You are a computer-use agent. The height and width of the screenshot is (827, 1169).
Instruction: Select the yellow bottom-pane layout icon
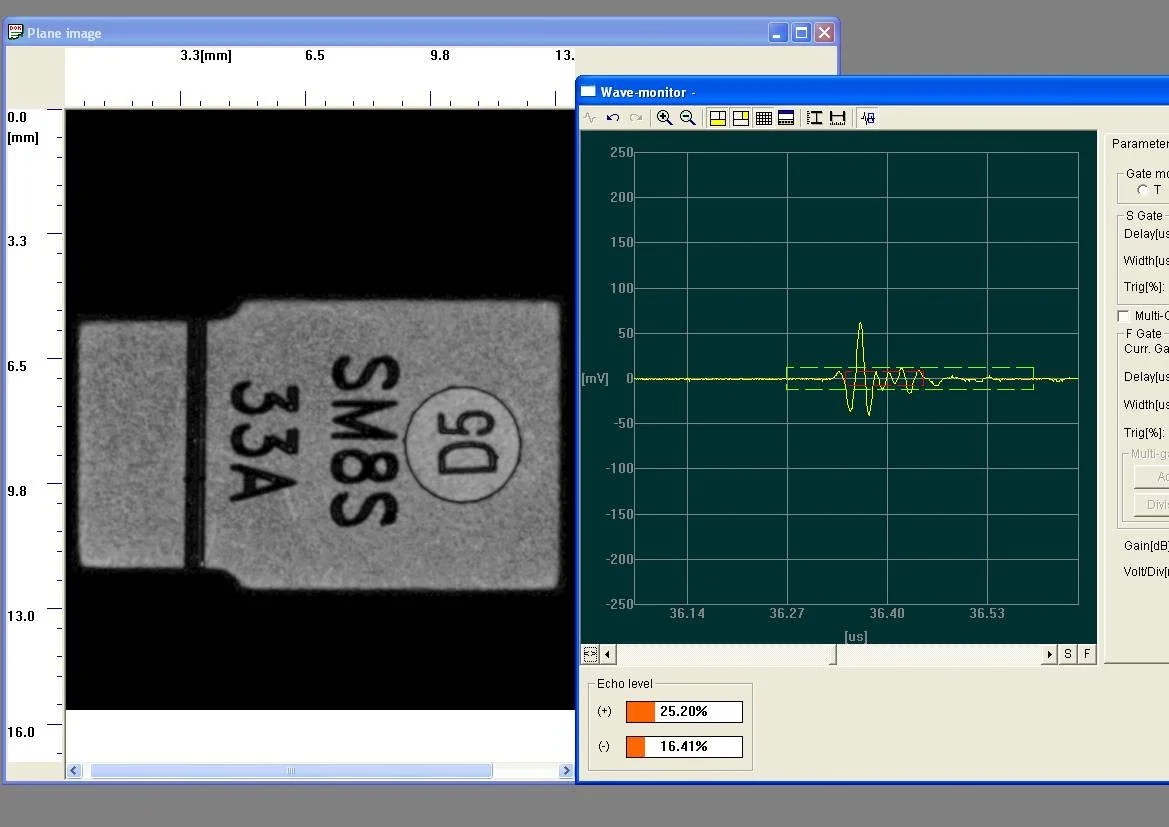point(717,118)
